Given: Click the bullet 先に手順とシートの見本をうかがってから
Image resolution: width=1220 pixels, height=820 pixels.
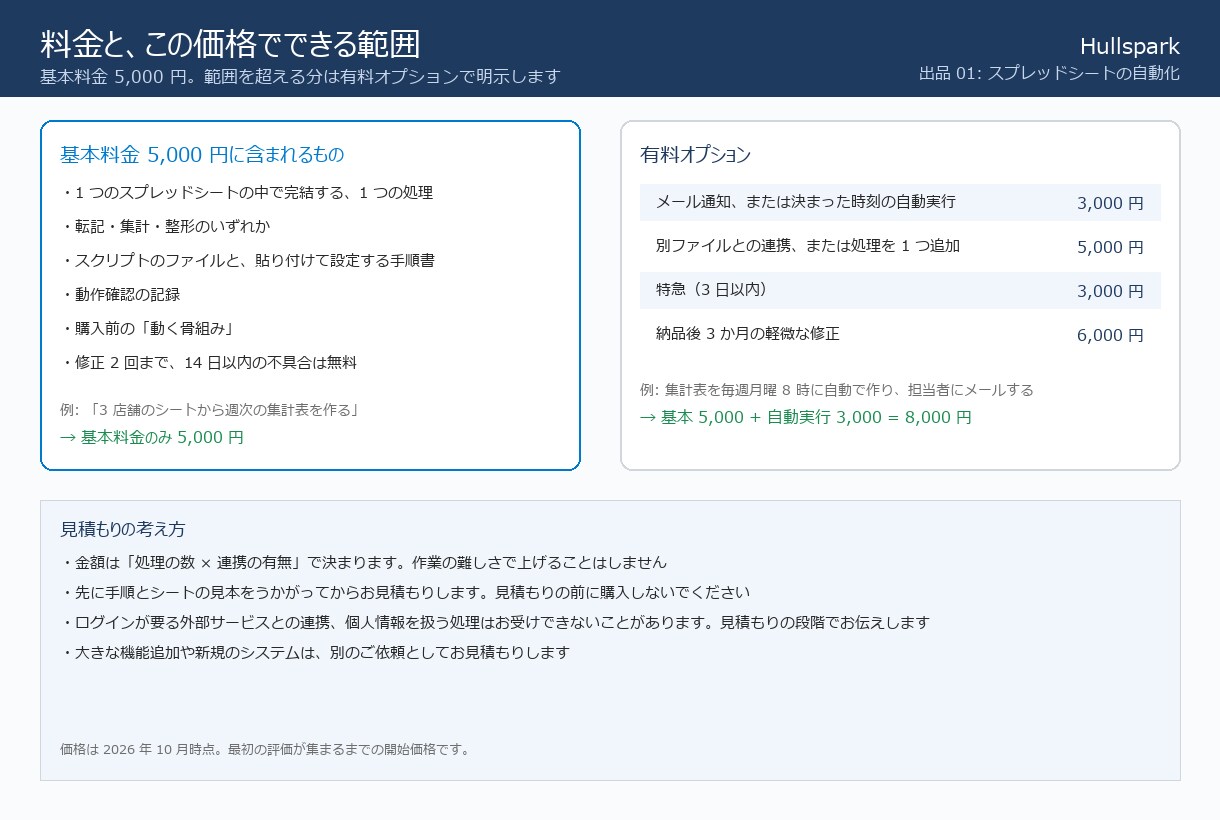Looking at the screenshot, I should [405, 592].
